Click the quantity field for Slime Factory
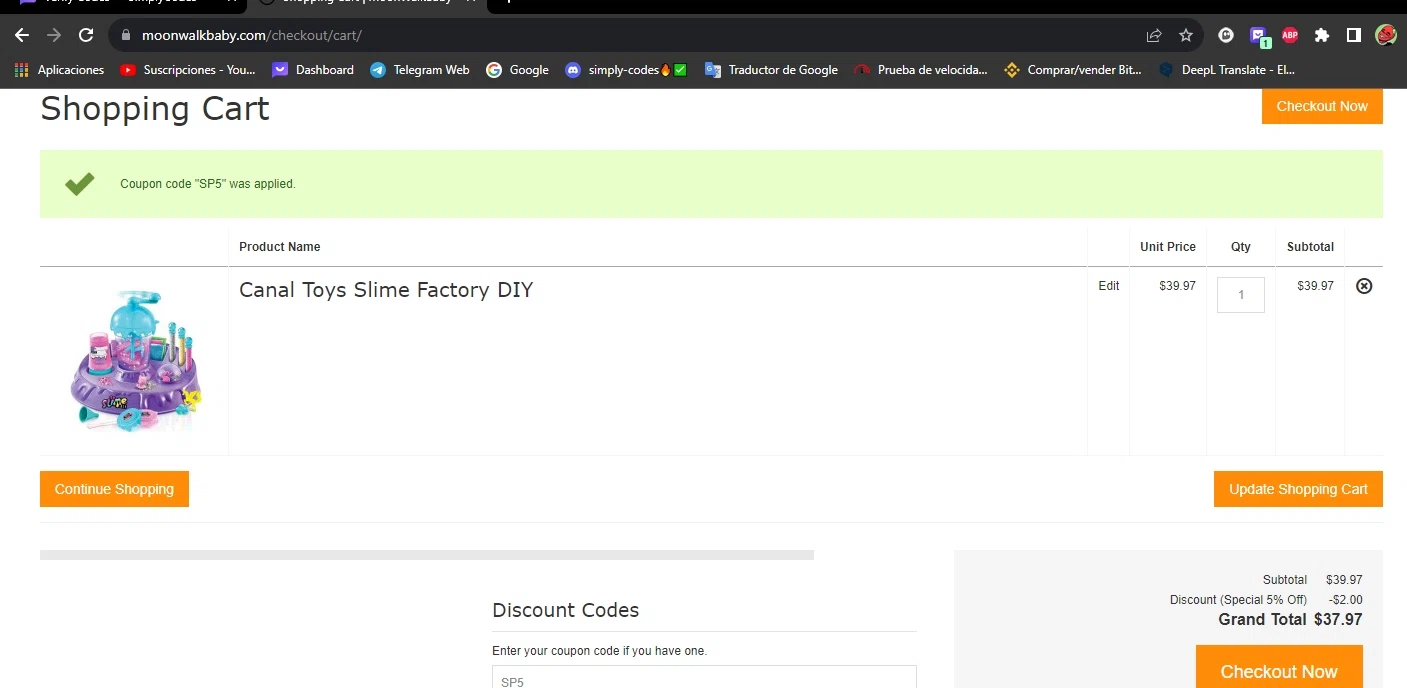 pyautogui.click(x=1241, y=295)
